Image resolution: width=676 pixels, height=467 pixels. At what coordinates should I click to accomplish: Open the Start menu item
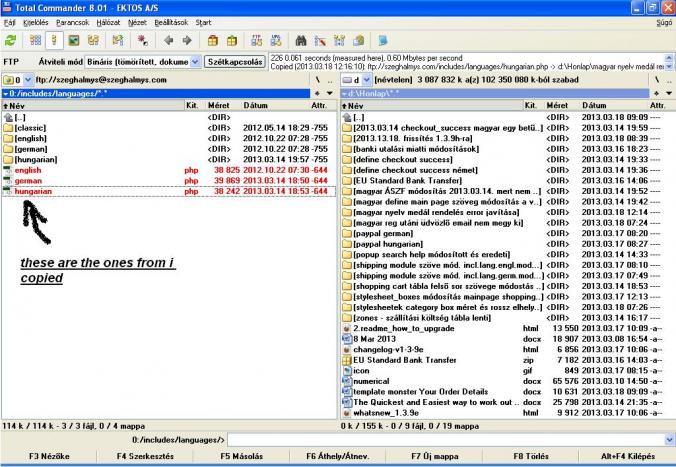pyautogui.click(x=203, y=22)
